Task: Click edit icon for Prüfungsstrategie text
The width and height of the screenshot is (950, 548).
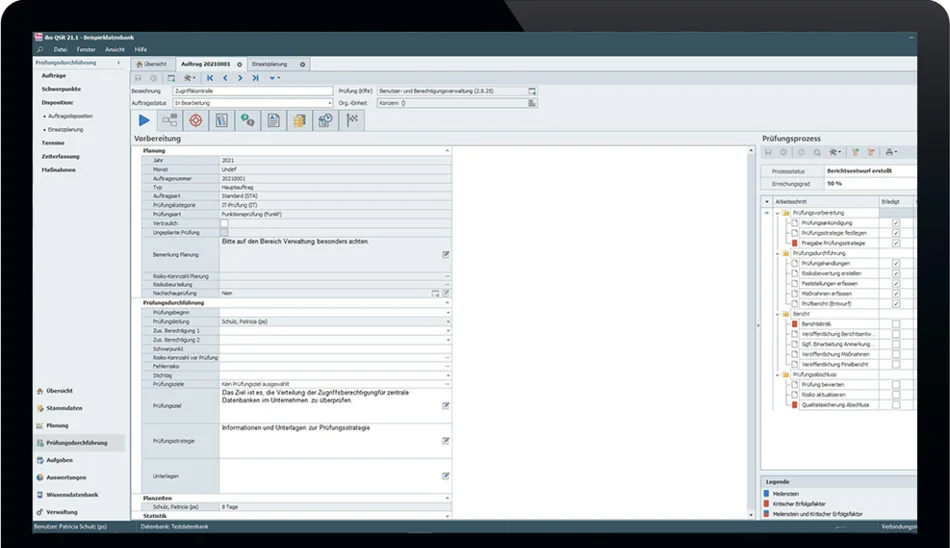Action: (x=445, y=441)
